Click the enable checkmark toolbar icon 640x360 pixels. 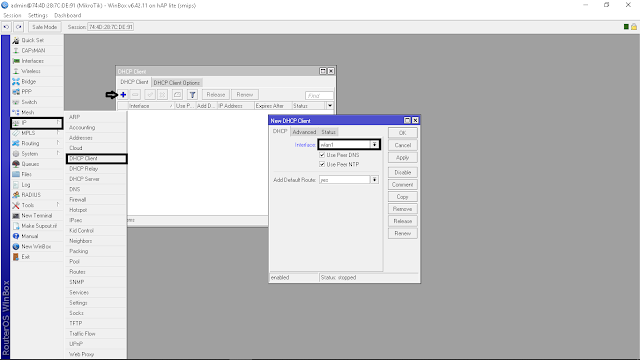click(x=150, y=95)
